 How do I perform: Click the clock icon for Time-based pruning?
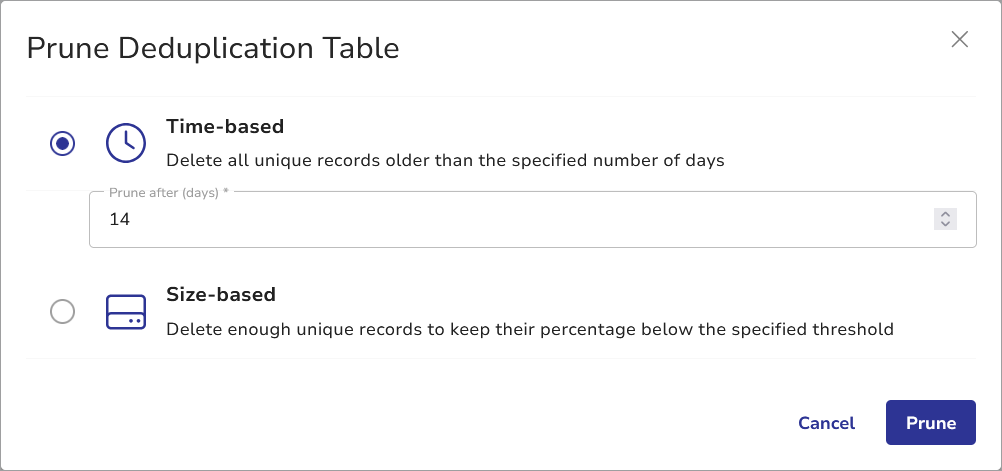click(126, 143)
